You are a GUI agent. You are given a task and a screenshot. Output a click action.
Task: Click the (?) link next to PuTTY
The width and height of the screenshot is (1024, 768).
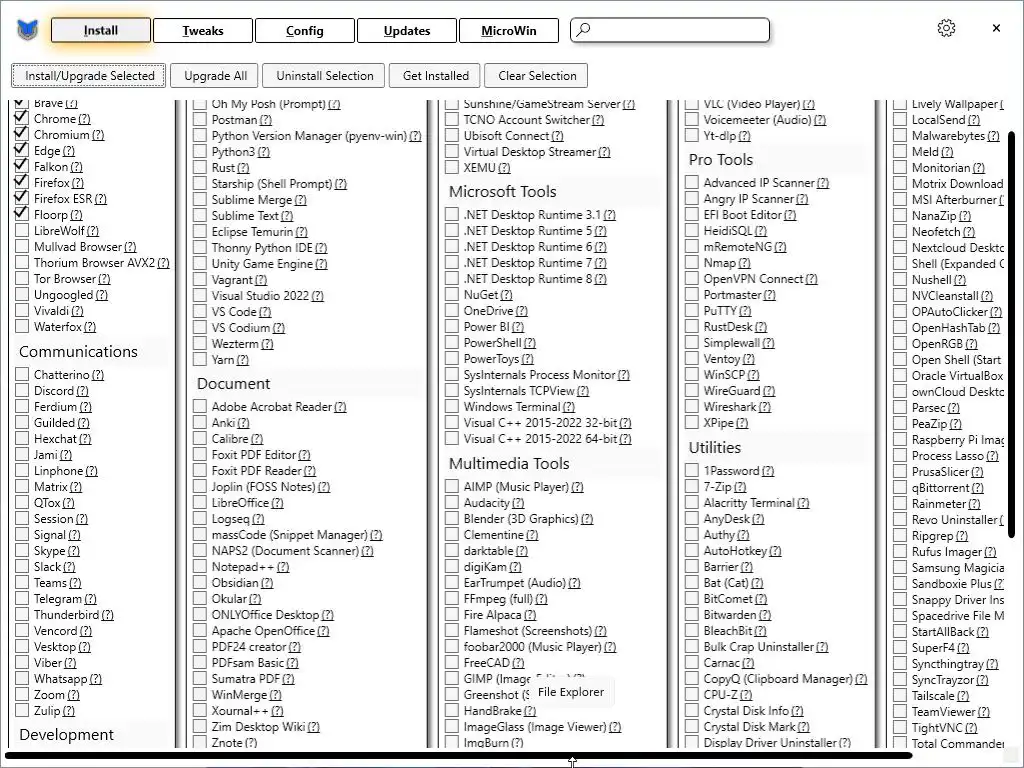click(745, 311)
